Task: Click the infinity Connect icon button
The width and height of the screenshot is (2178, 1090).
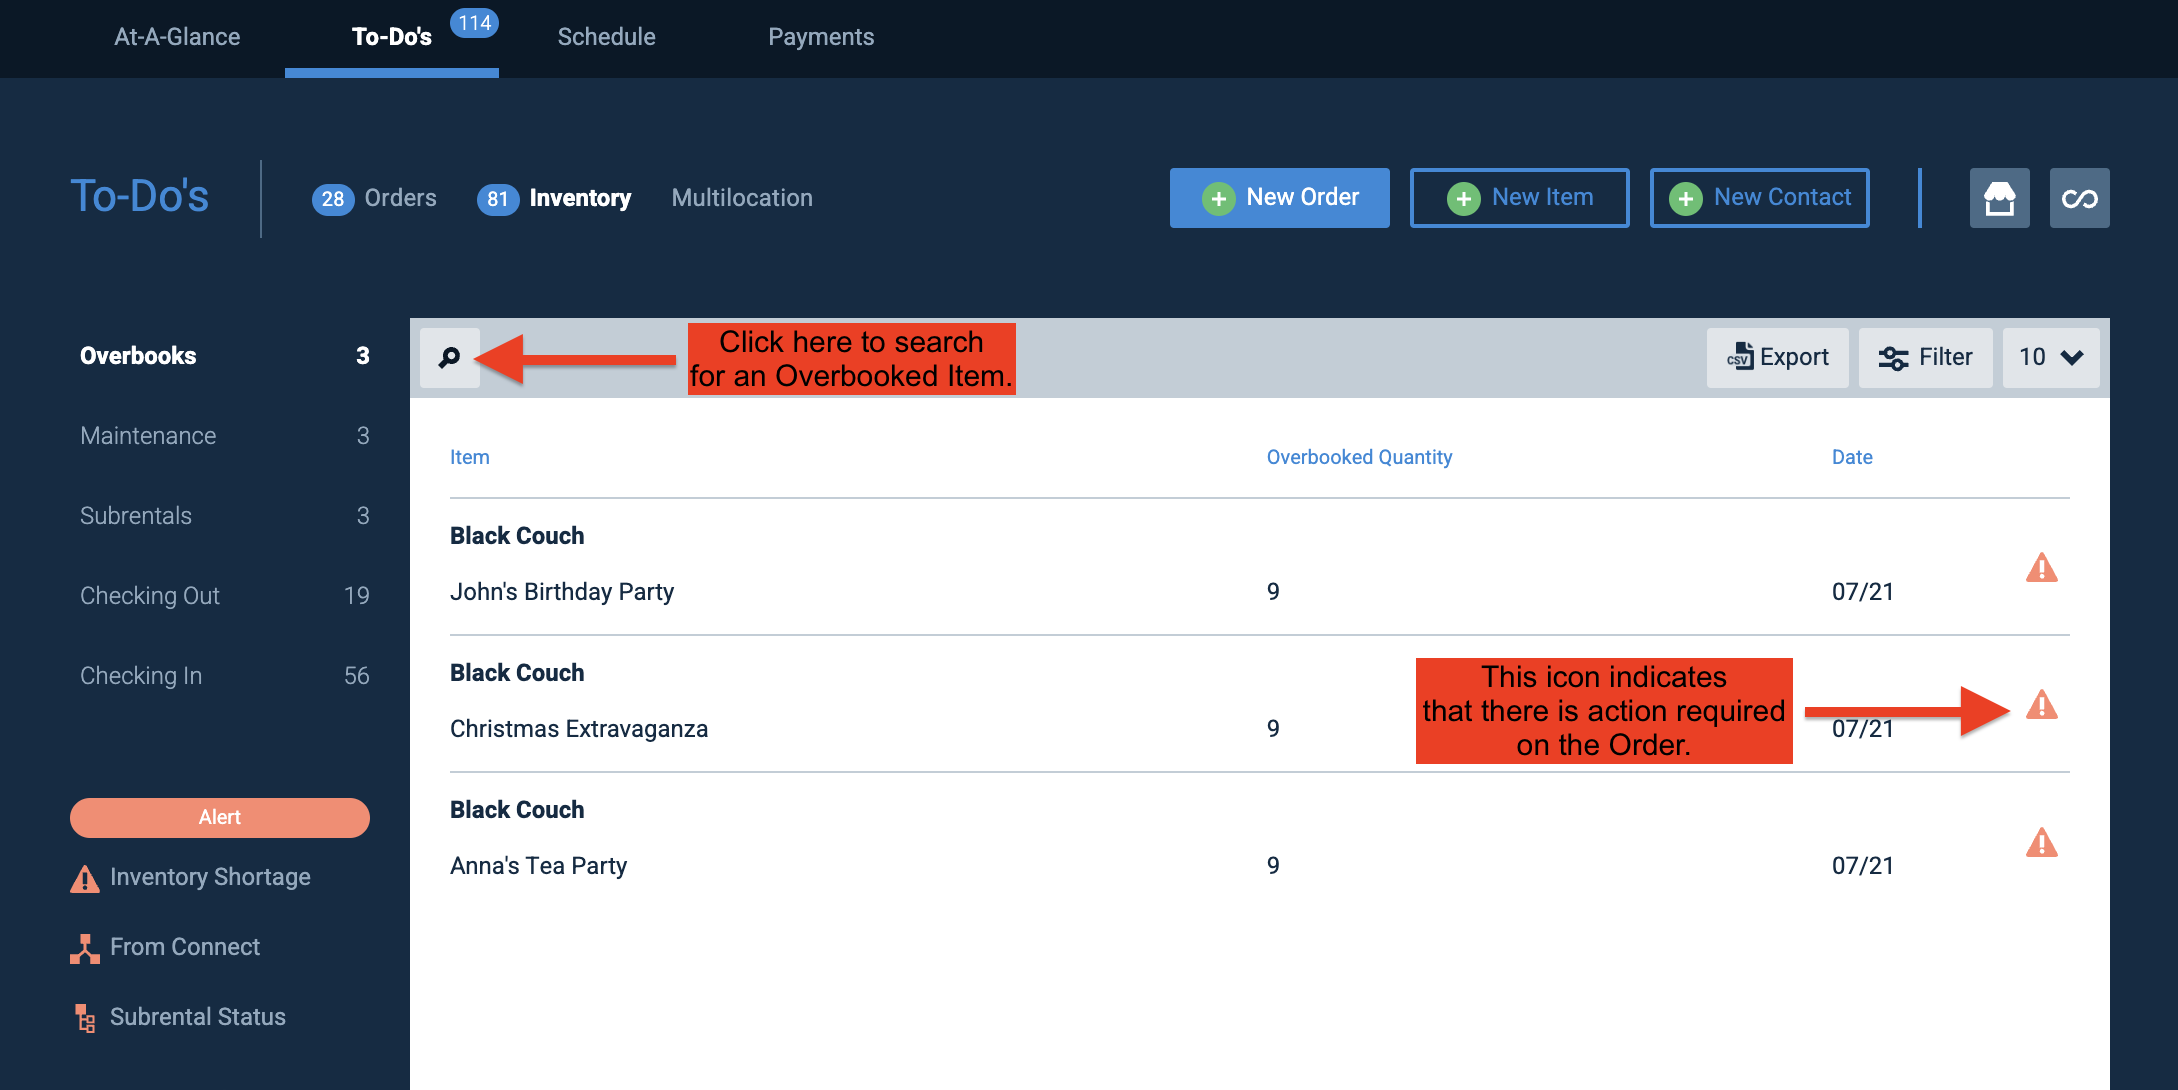Action: click(x=2079, y=198)
